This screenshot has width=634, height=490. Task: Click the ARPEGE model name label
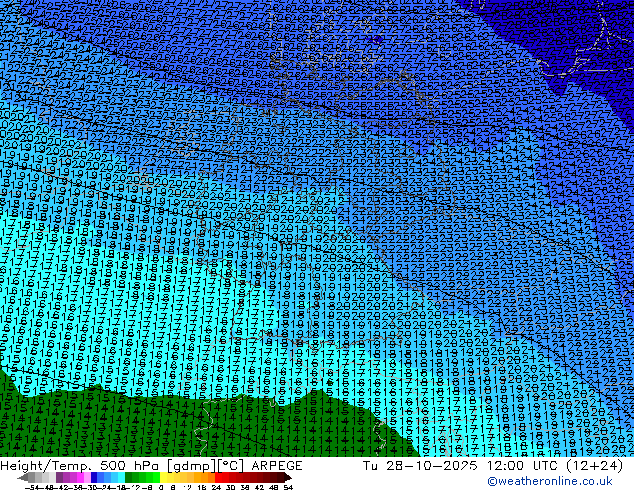tap(277, 466)
